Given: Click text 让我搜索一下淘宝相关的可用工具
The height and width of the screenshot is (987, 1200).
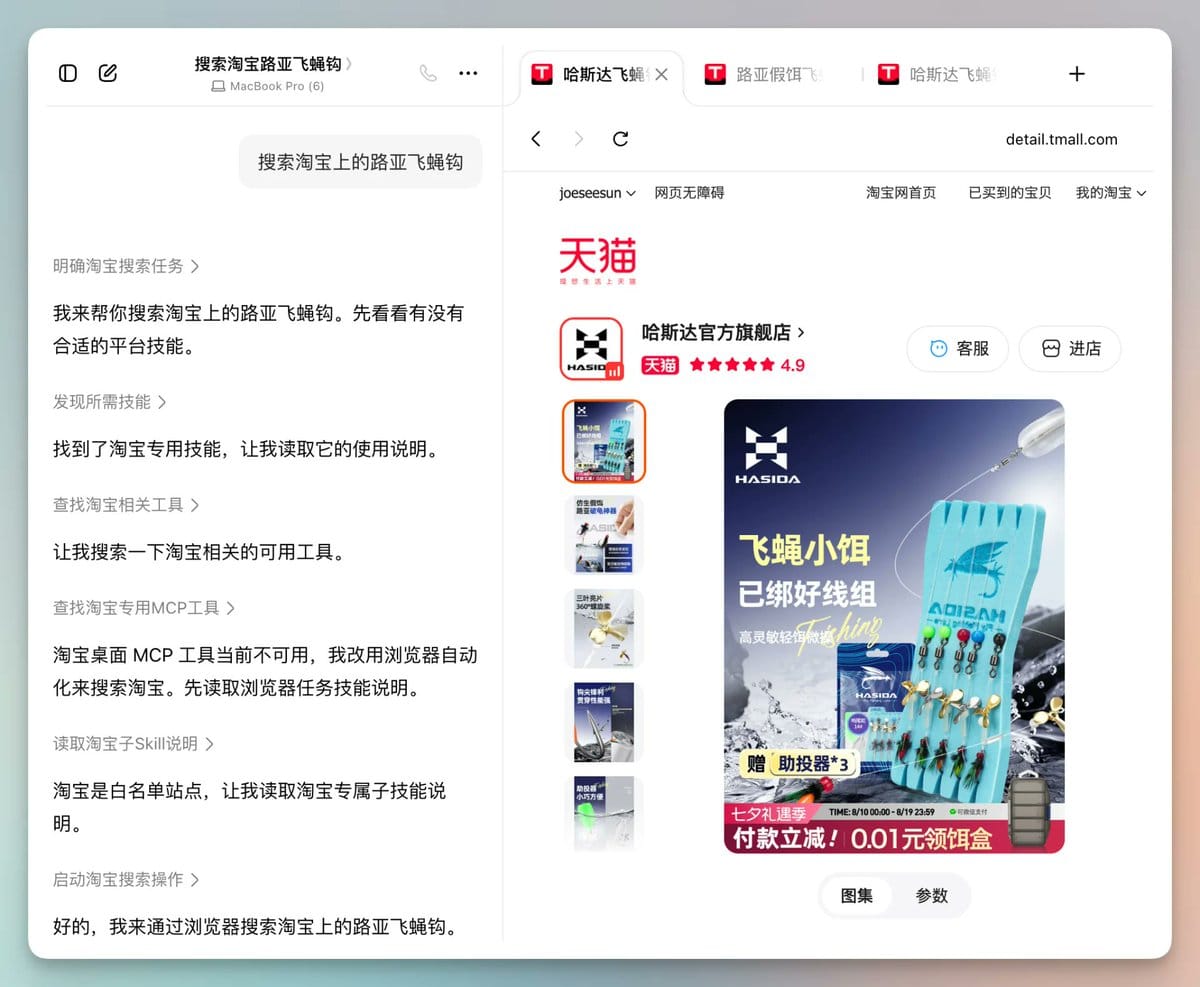Looking at the screenshot, I should pyautogui.click(x=199, y=552).
